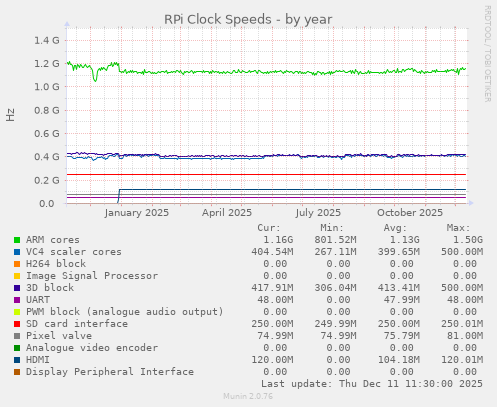Click ARM cores minimum value 801.52M

335,240
